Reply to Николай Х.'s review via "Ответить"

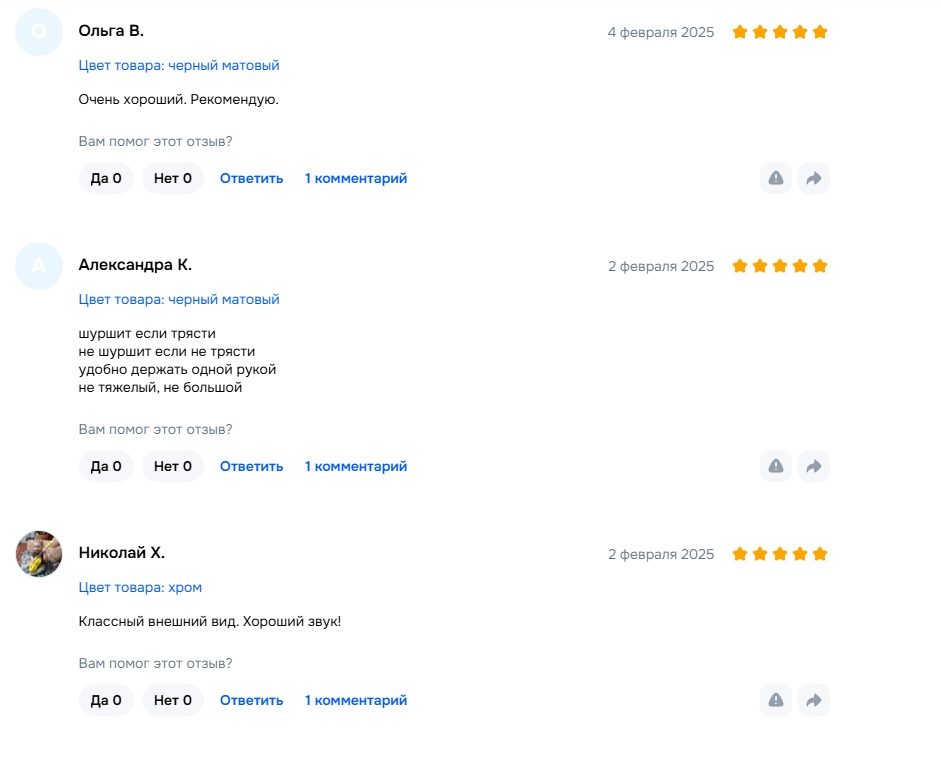251,700
